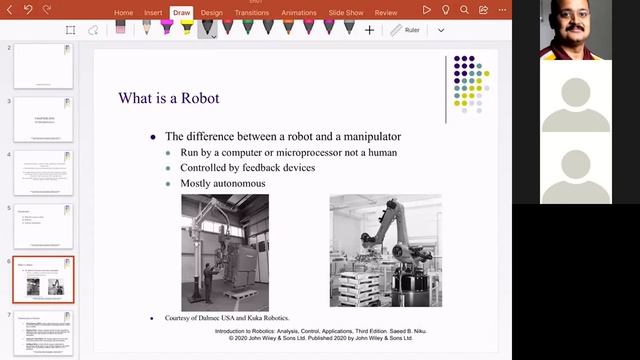
Task: Choose the rectangular selection tool
Action: coord(70,30)
